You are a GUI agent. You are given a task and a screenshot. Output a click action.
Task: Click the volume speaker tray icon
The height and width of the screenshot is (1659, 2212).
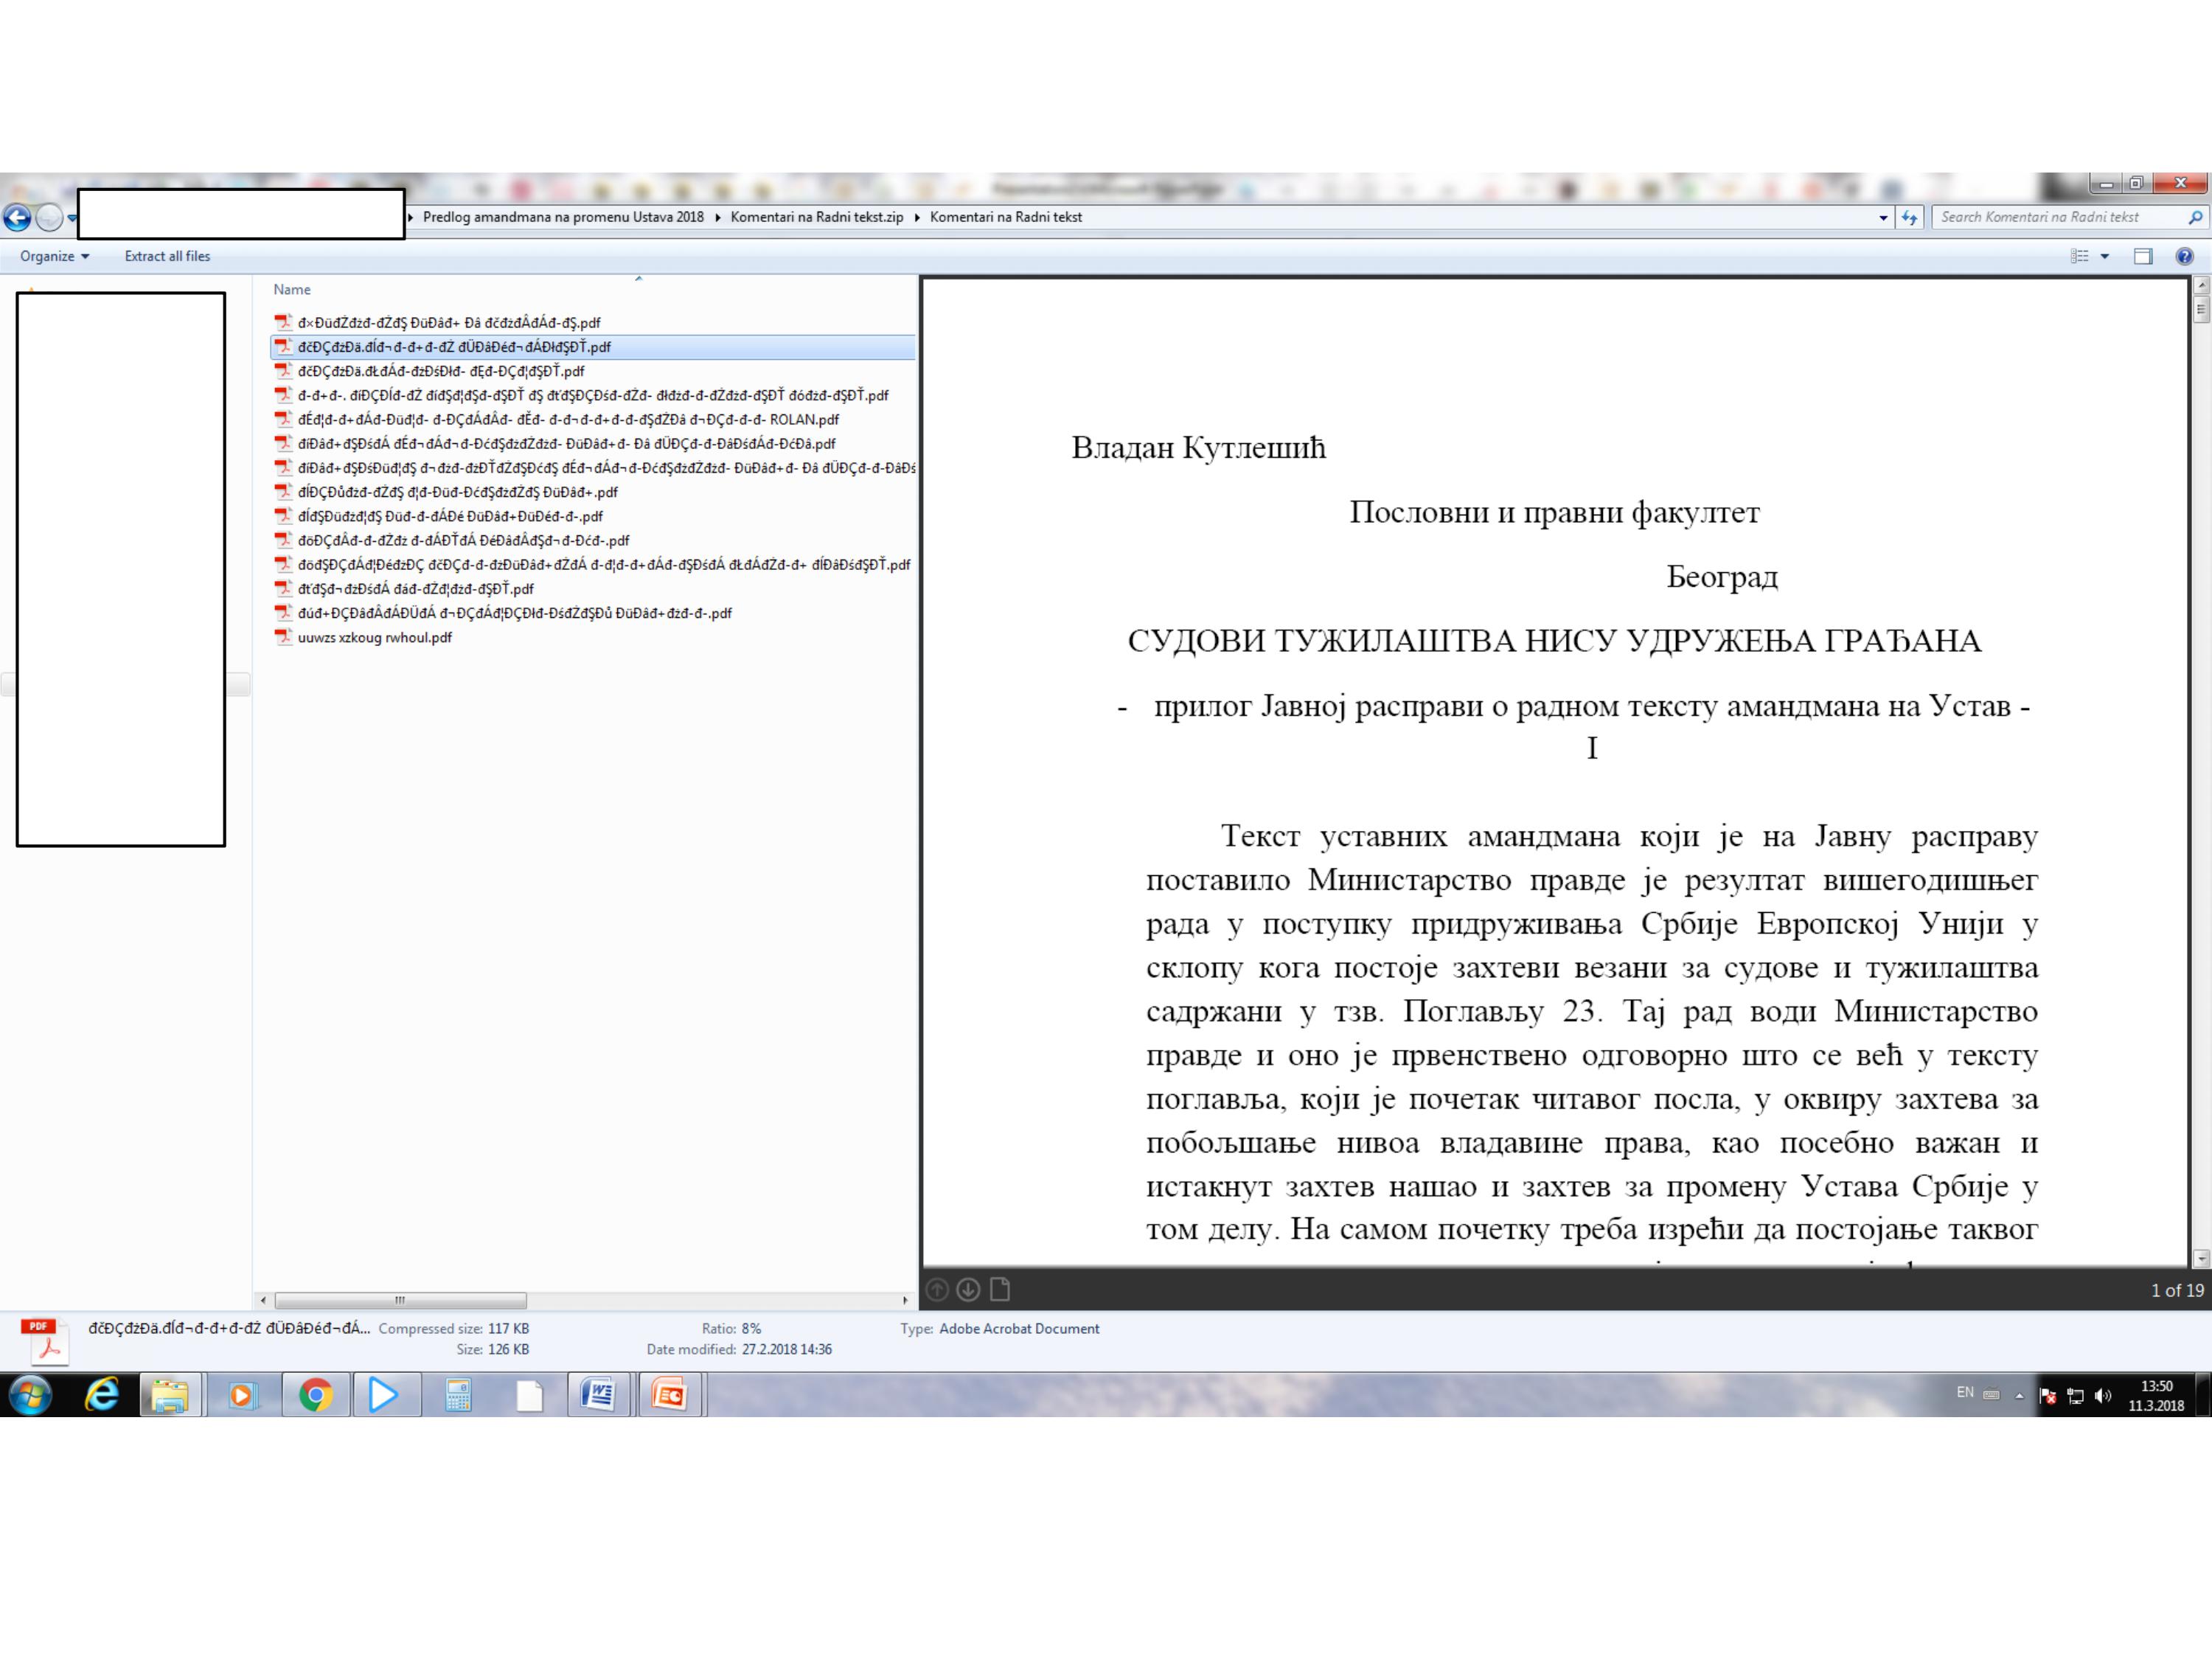pyautogui.click(x=2102, y=1396)
